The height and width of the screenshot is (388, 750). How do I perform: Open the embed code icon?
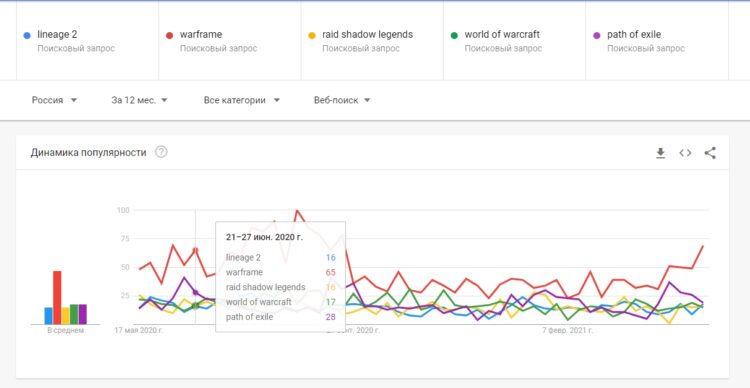(685, 153)
